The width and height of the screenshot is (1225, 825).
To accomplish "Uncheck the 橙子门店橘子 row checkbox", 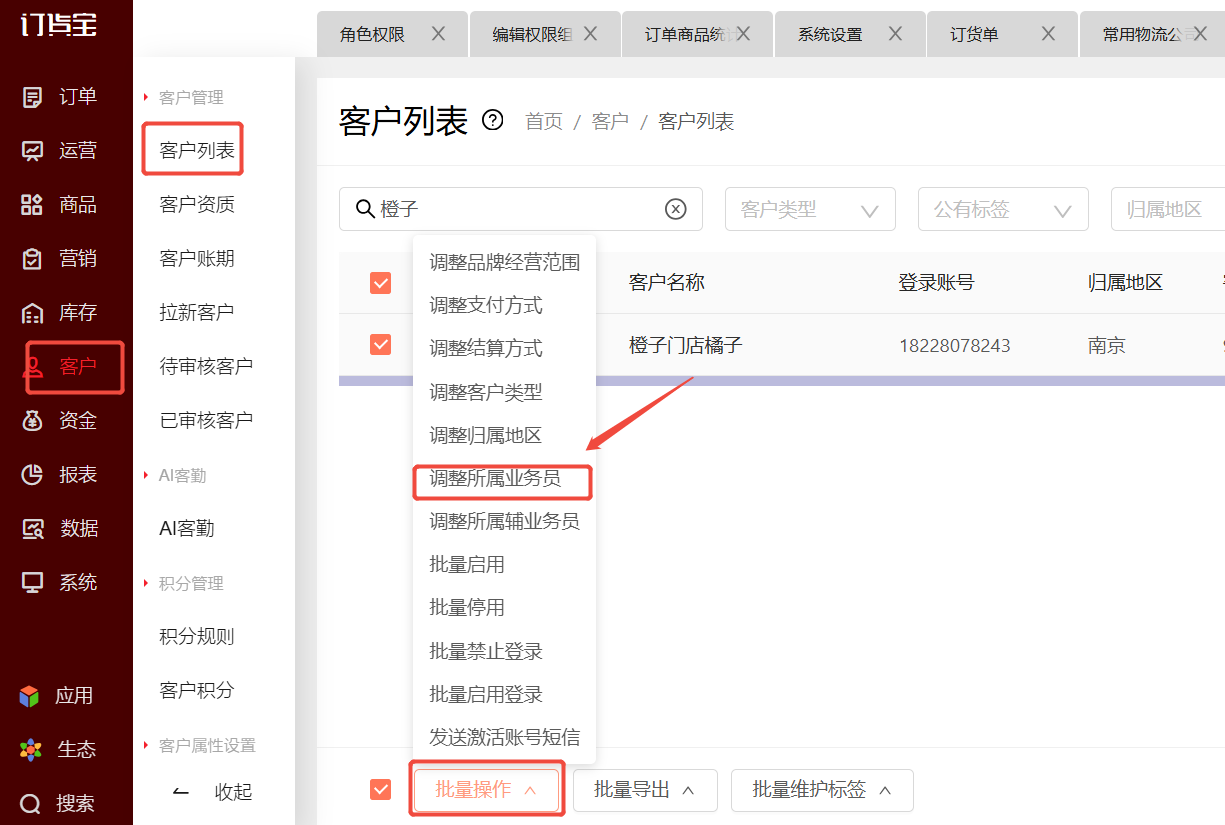I will pyautogui.click(x=380, y=345).
